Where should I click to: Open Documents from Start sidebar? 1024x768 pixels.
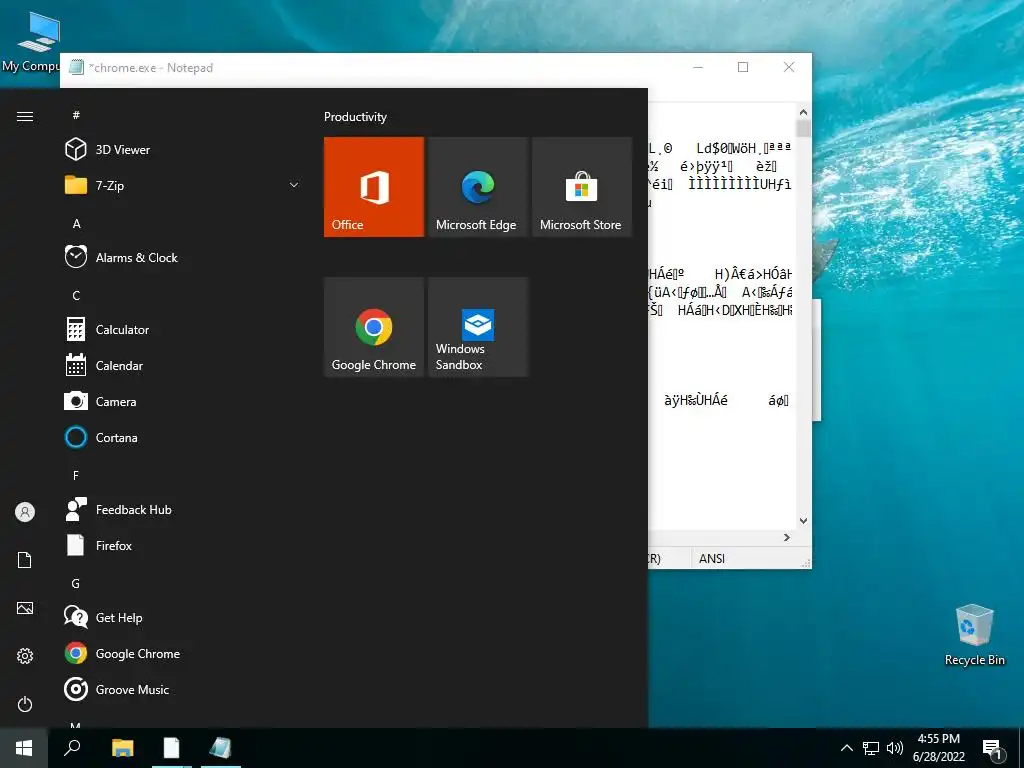25,560
